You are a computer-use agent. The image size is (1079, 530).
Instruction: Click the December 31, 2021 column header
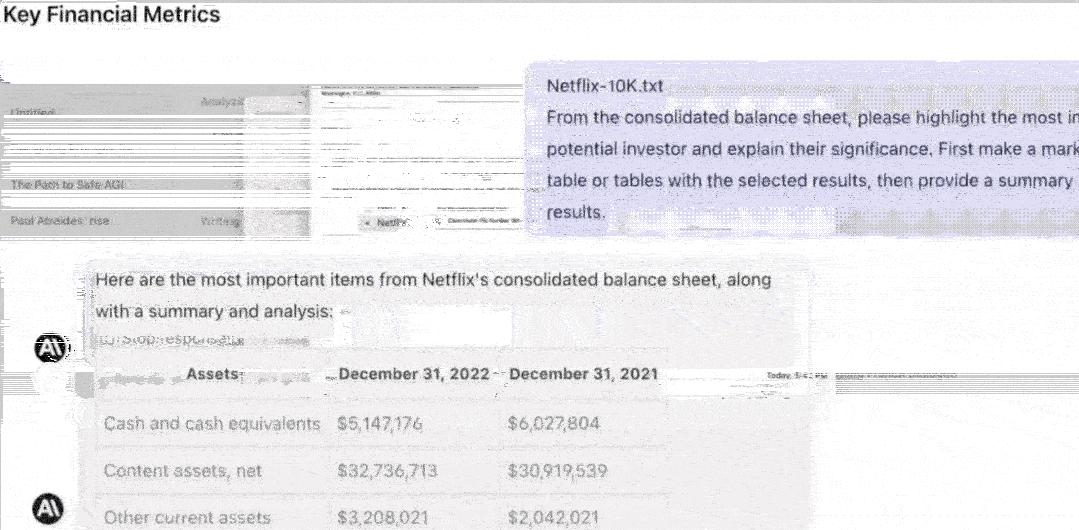tap(584, 374)
